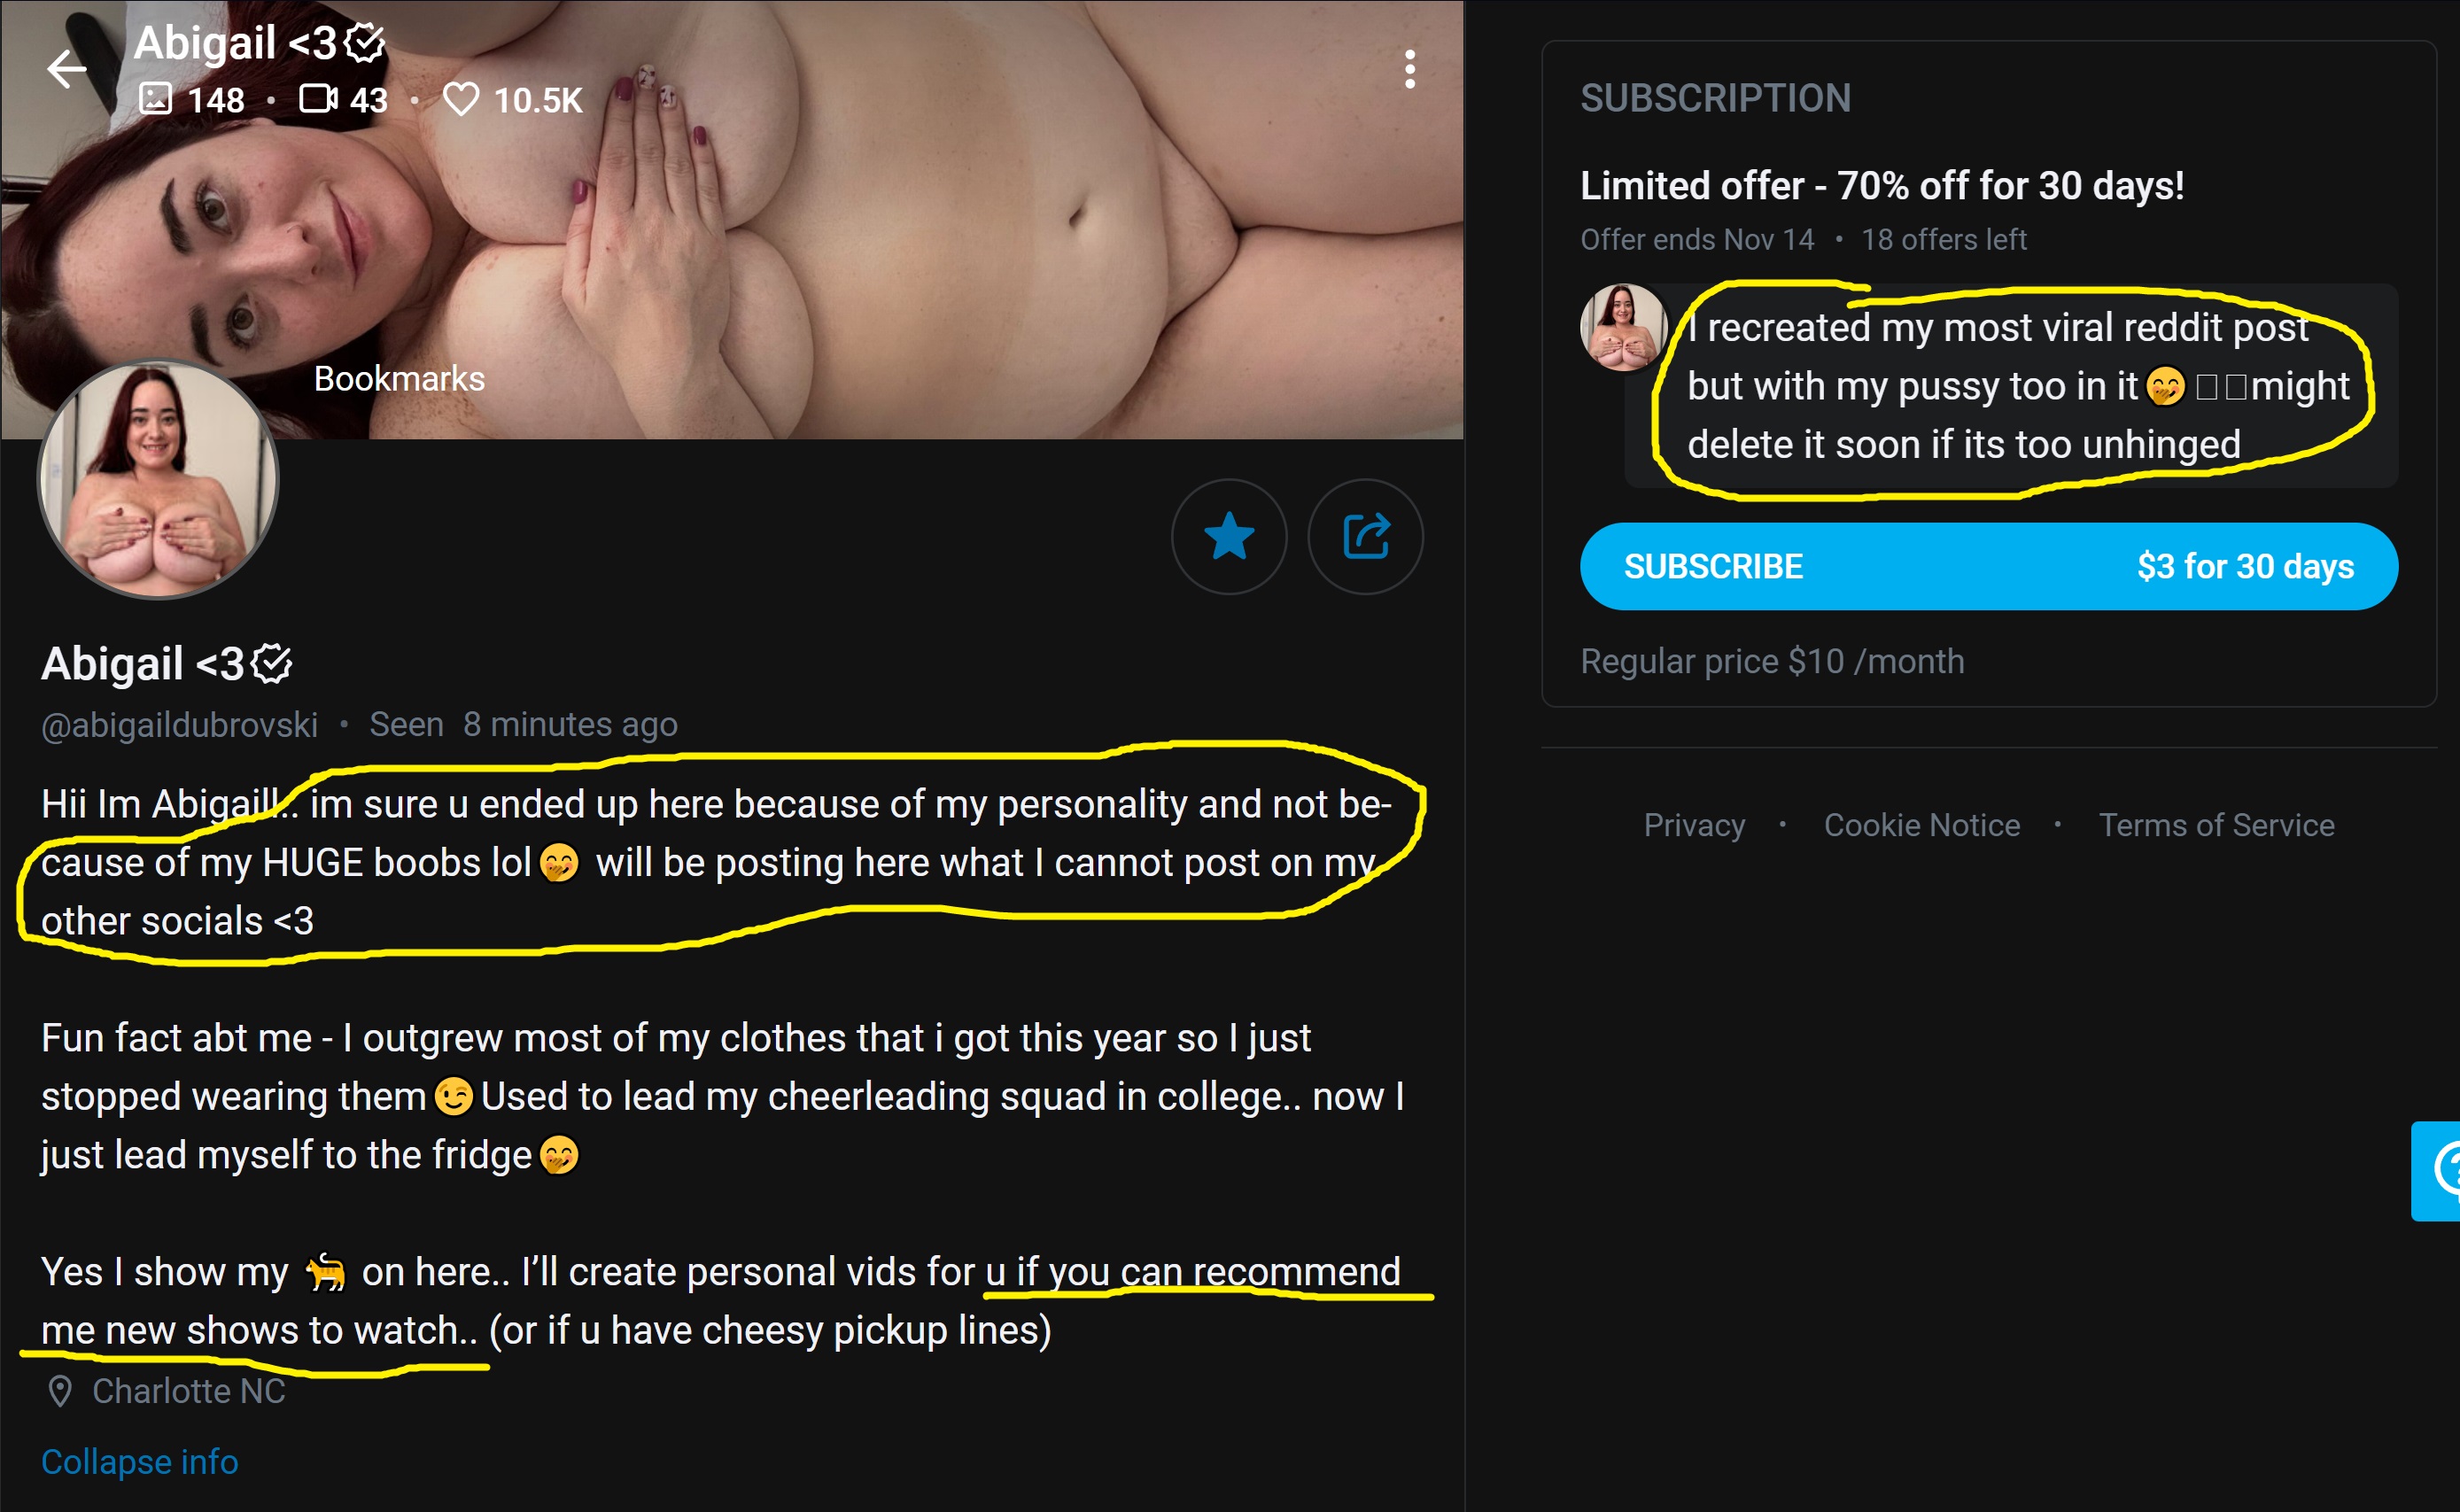Open the help widget at right edge
This screenshot has width=2460, height=1512.
[x=2440, y=1171]
